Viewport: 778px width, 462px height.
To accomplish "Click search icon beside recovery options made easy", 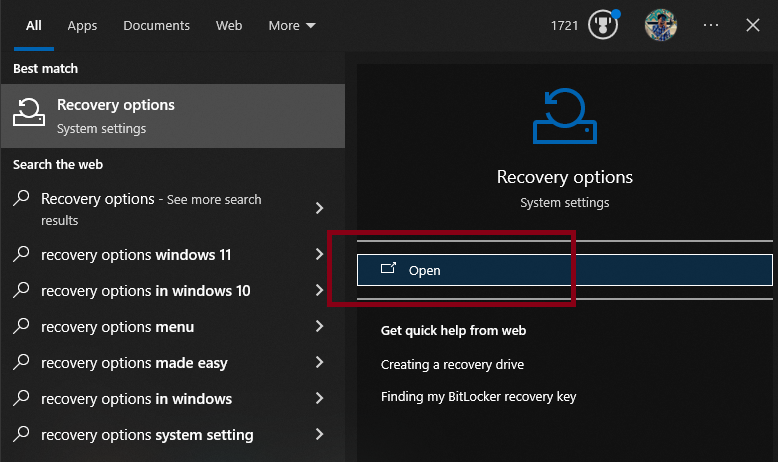I will pos(21,362).
